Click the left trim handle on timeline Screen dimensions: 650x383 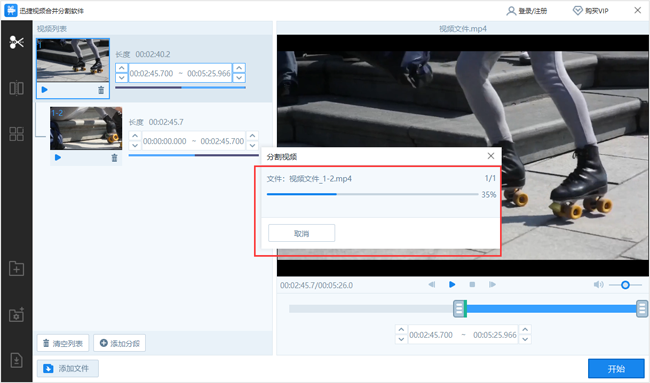(x=459, y=309)
